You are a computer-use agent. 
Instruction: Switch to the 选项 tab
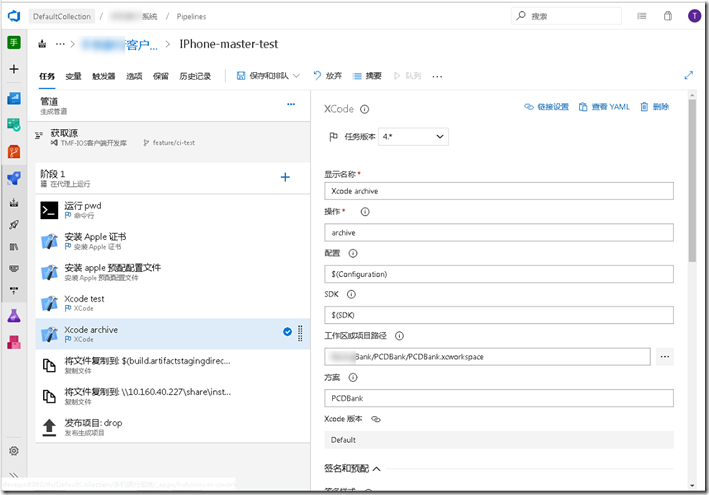point(134,76)
